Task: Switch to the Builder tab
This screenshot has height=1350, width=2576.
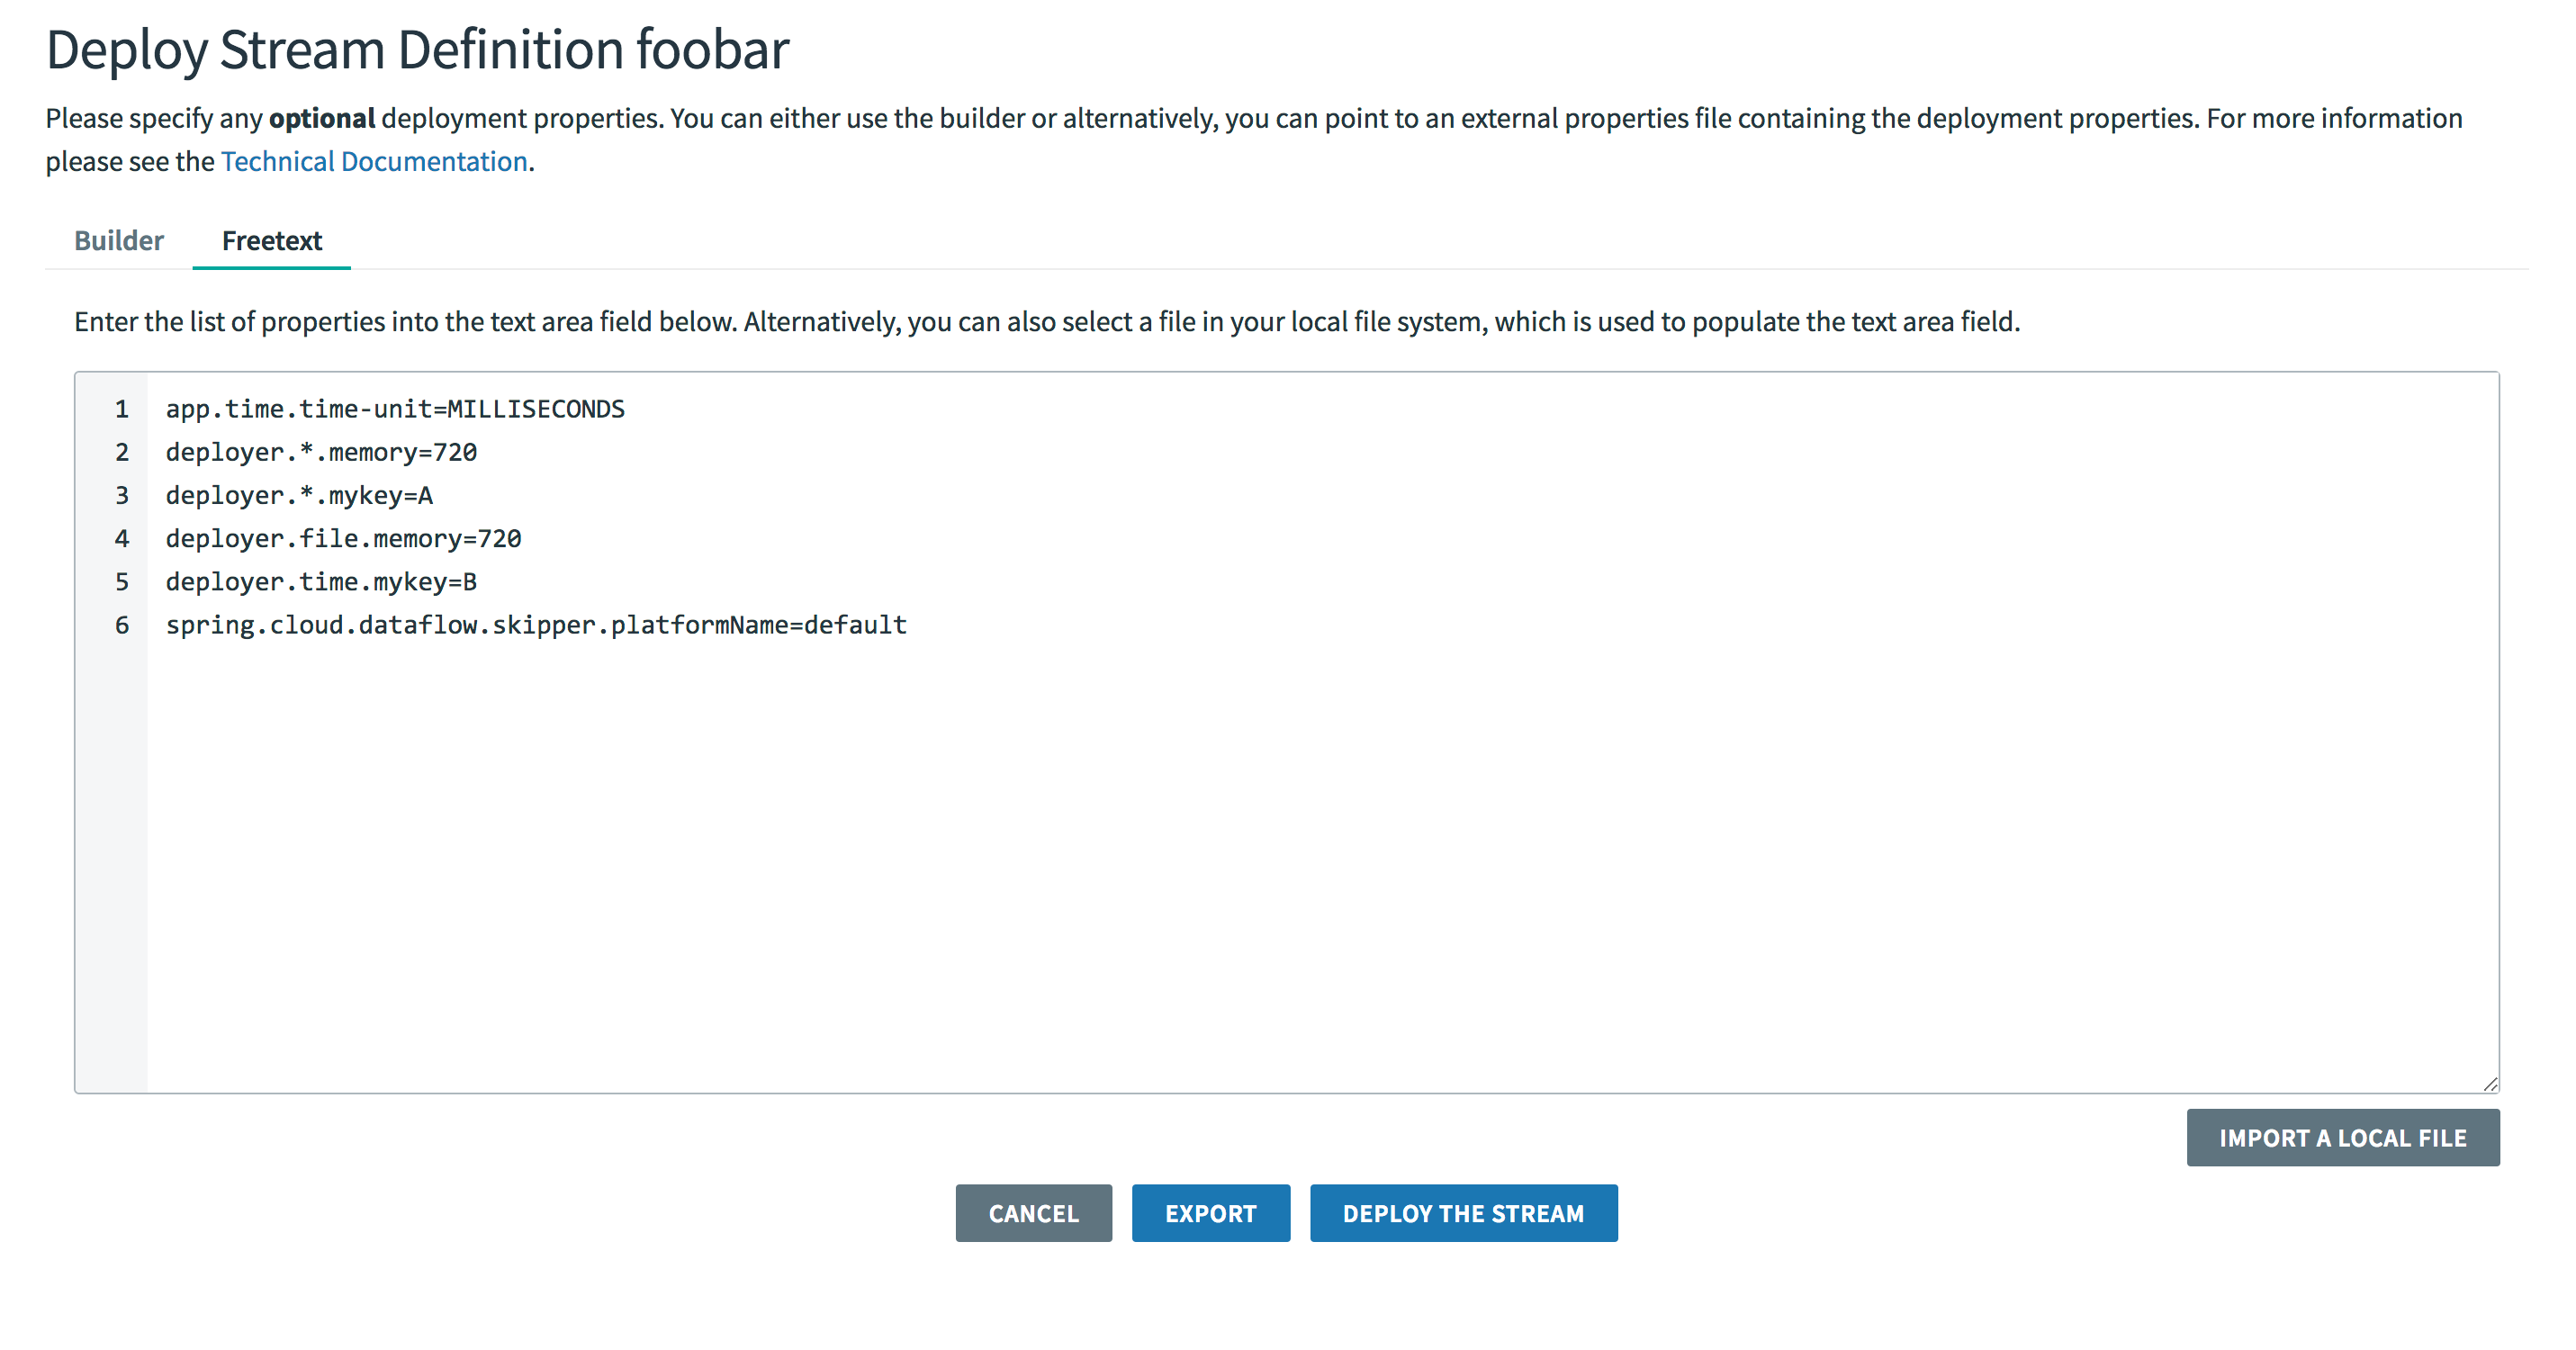Action: coord(118,241)
